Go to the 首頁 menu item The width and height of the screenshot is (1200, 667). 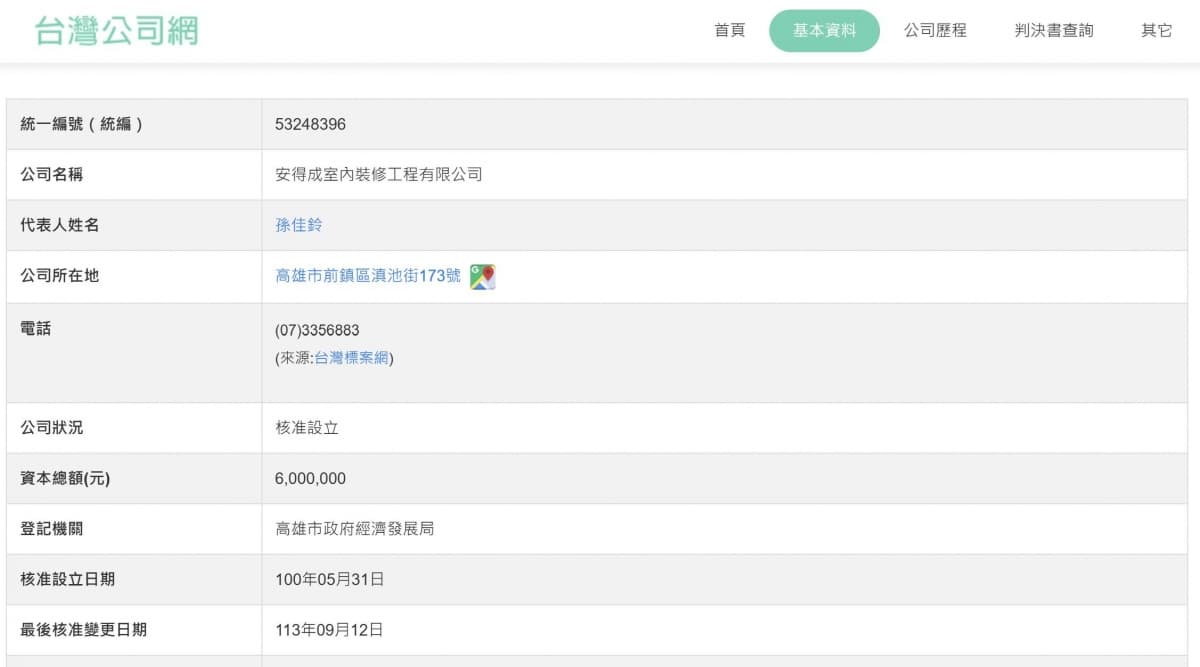[729, 31]
